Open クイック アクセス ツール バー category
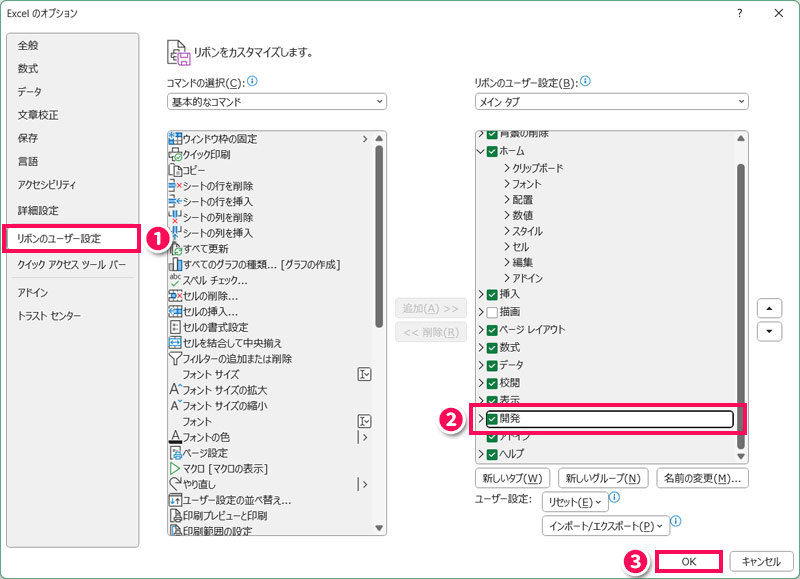800x579 pixels. (71, 264)
